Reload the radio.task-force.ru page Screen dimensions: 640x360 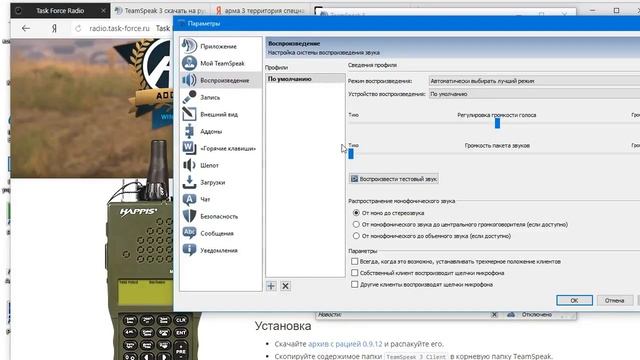pyautogui.click(x=78, y=28)
